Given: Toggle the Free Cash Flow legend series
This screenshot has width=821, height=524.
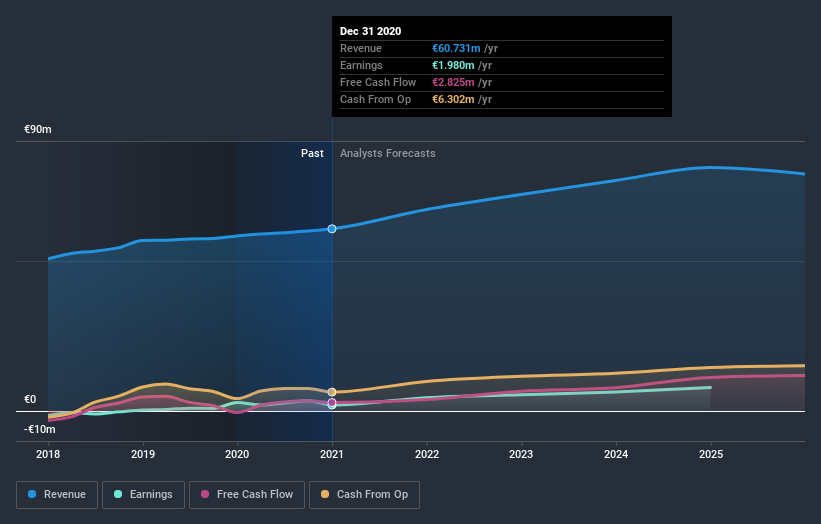Looking at the screenshot, I should coord(247,495).
